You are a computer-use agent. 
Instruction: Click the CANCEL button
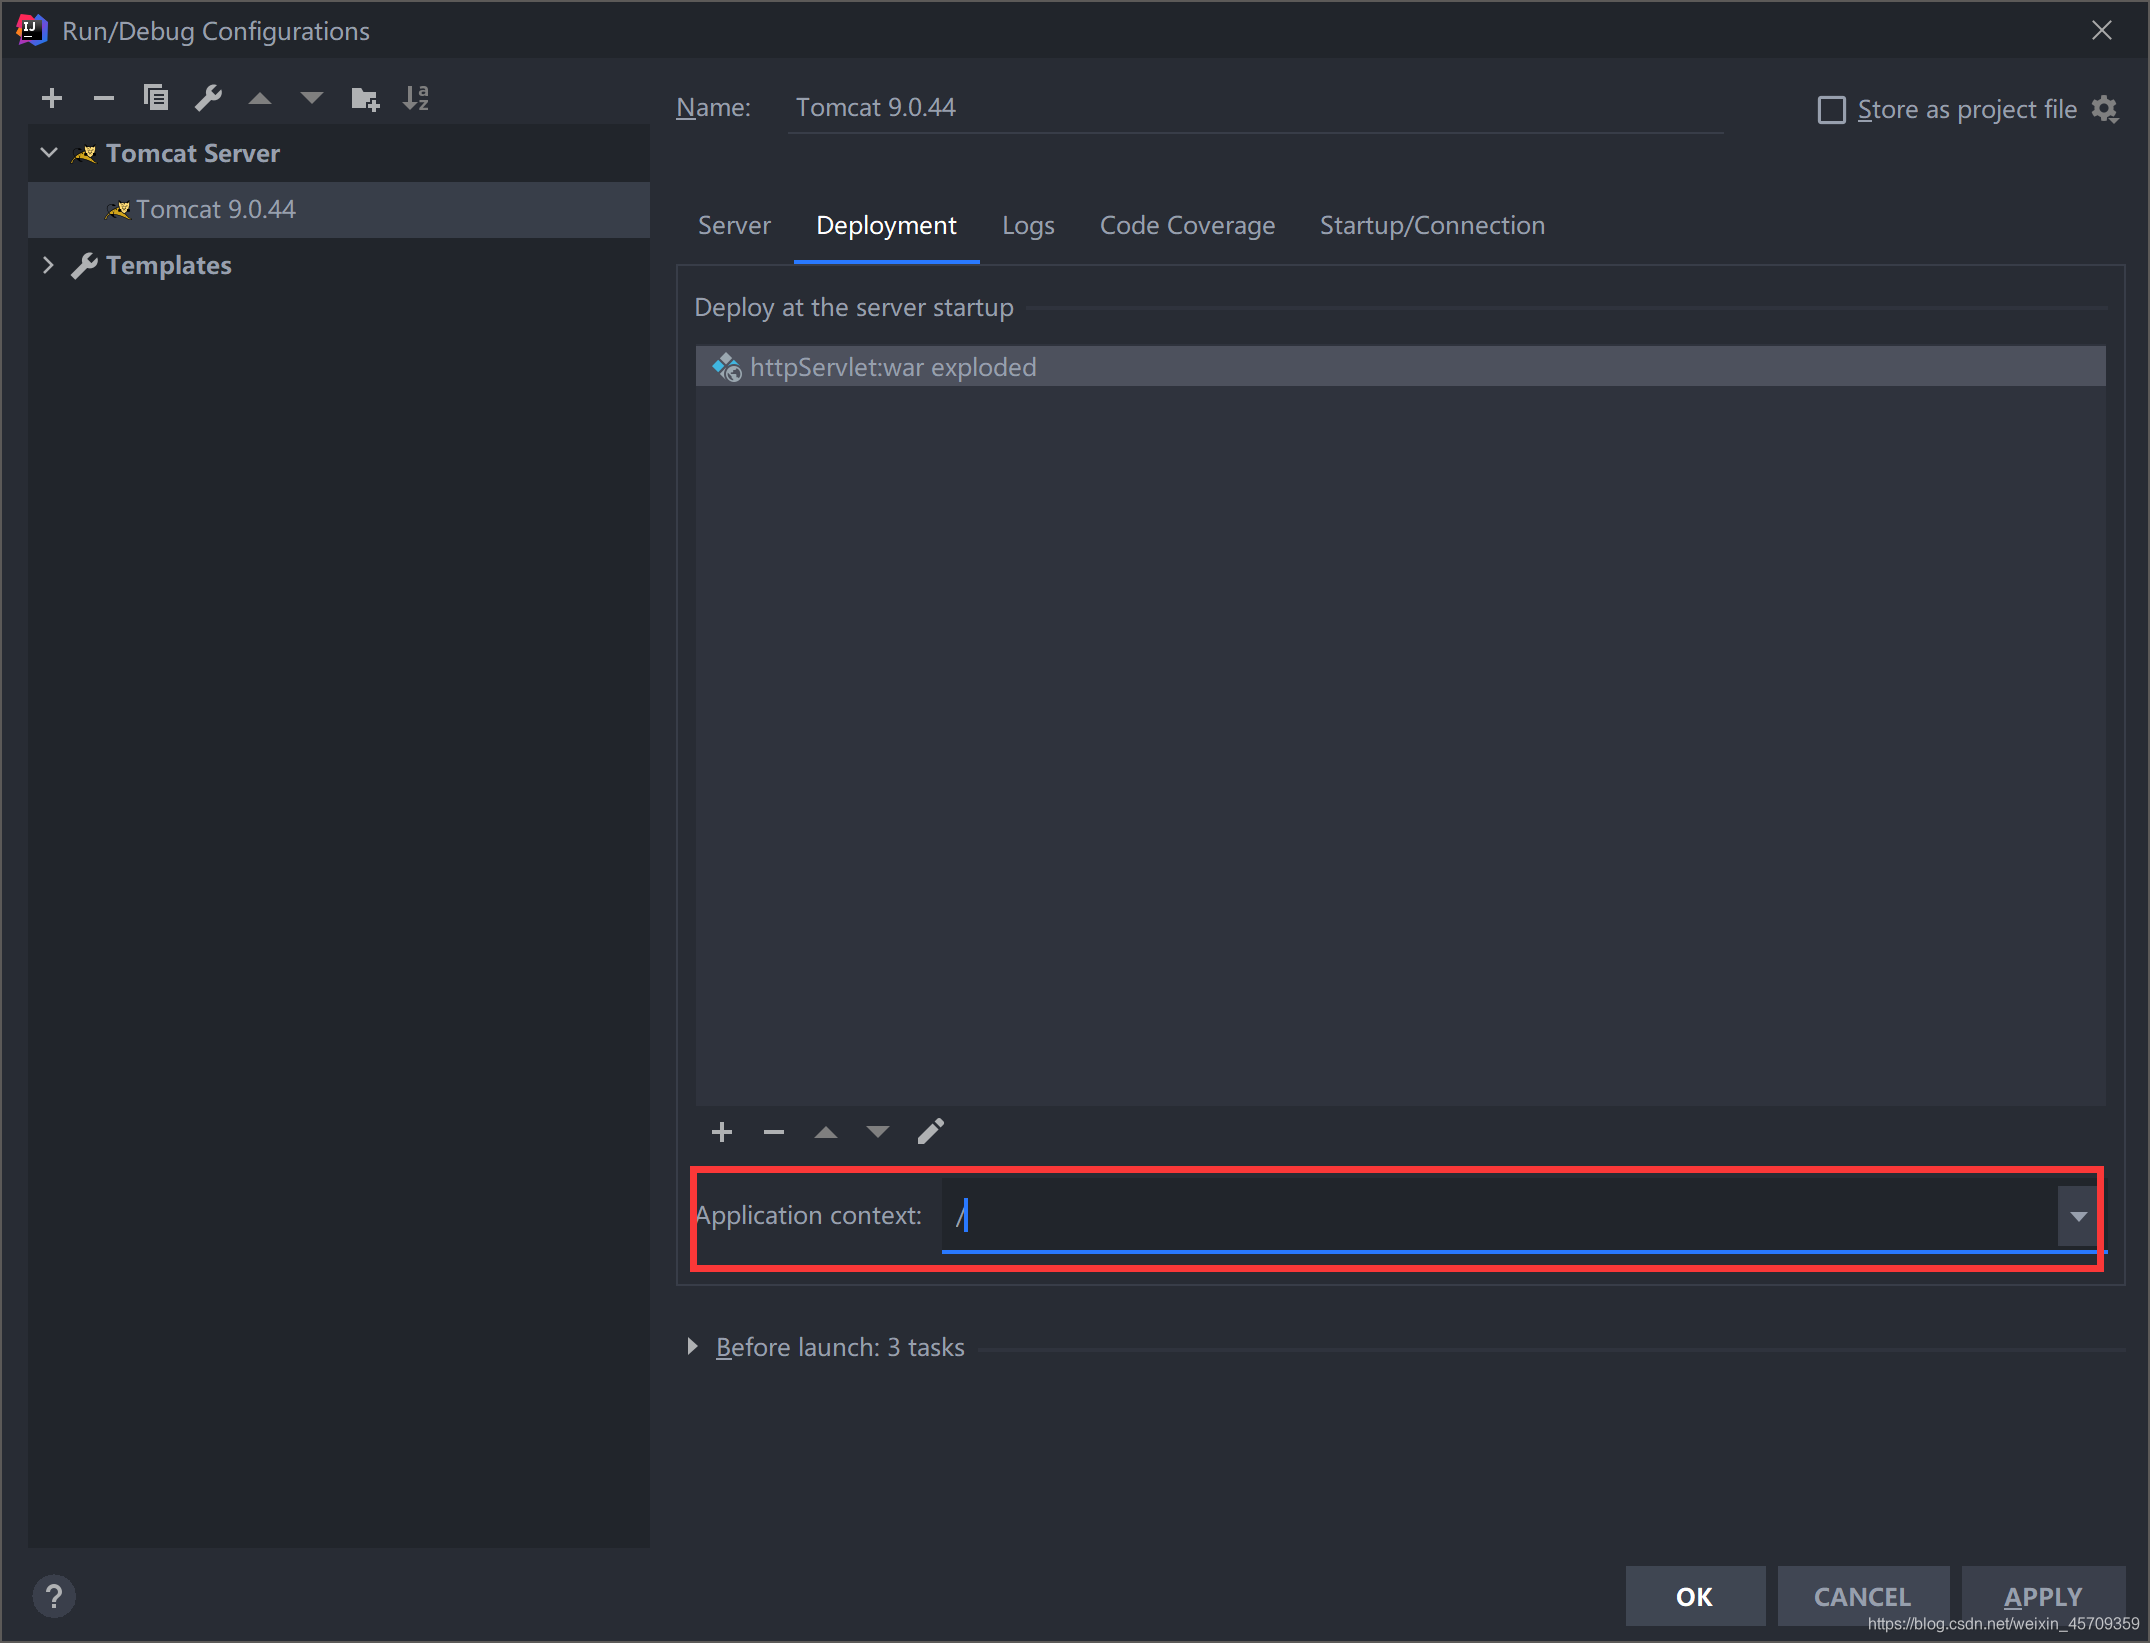(x=1863, y=1595)
